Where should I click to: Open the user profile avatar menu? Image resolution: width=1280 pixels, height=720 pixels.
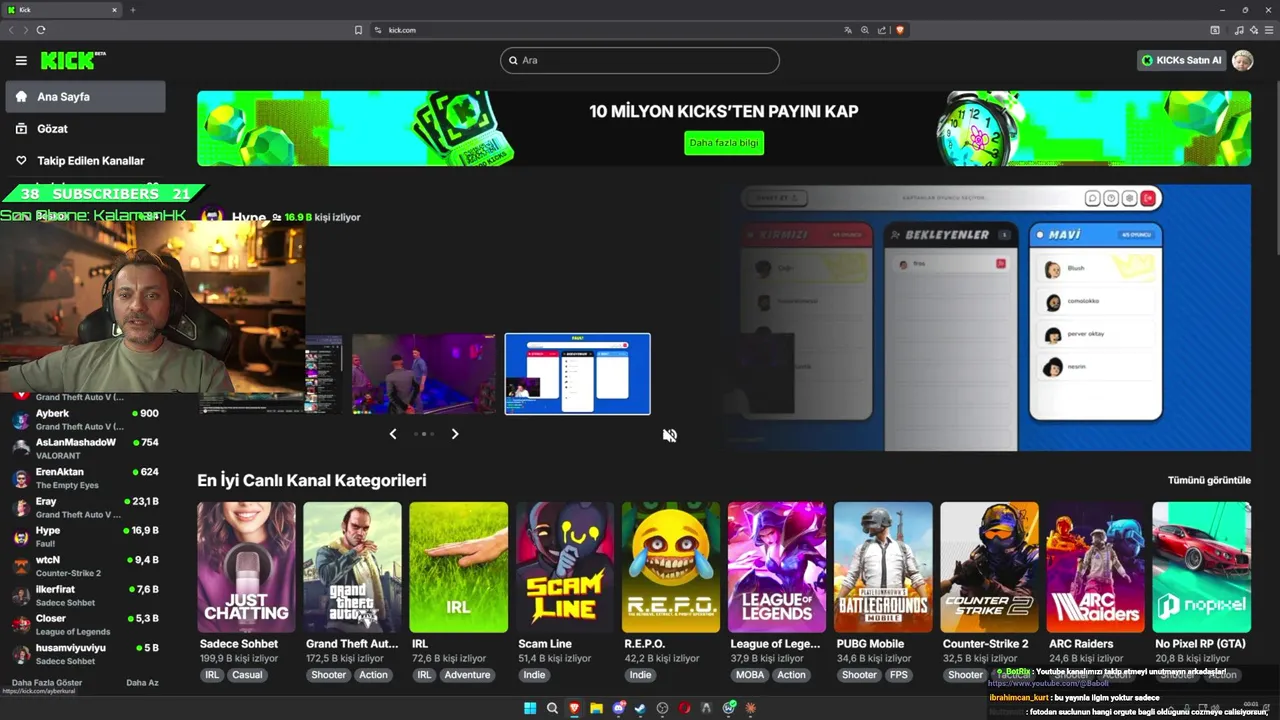[x=1242, y=60]
